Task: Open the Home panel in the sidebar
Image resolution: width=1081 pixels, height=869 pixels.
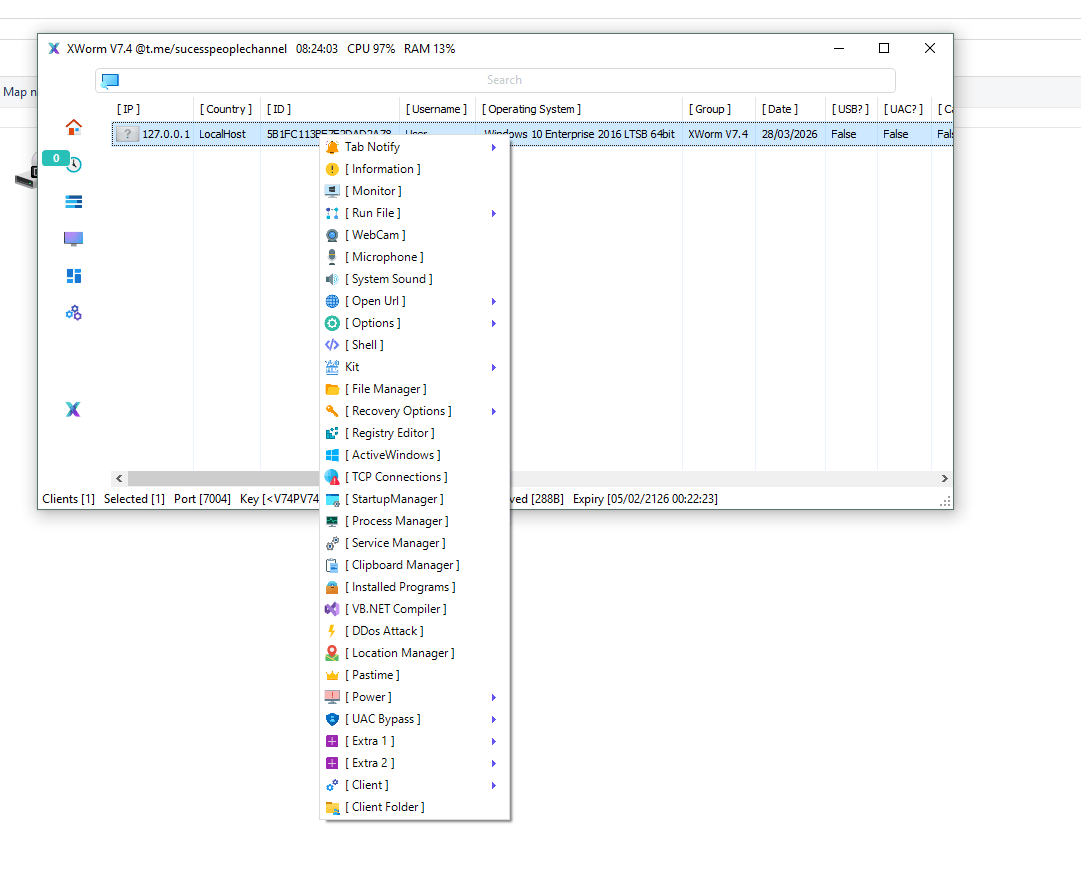Action: pos(73,127)
